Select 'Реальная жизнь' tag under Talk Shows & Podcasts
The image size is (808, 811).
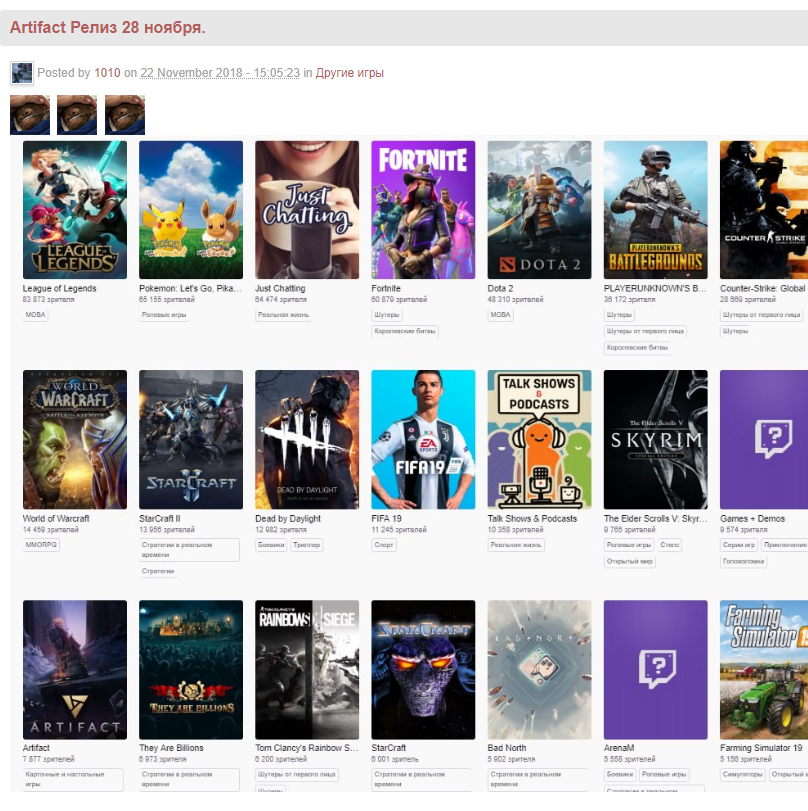(x=516, y=545)
